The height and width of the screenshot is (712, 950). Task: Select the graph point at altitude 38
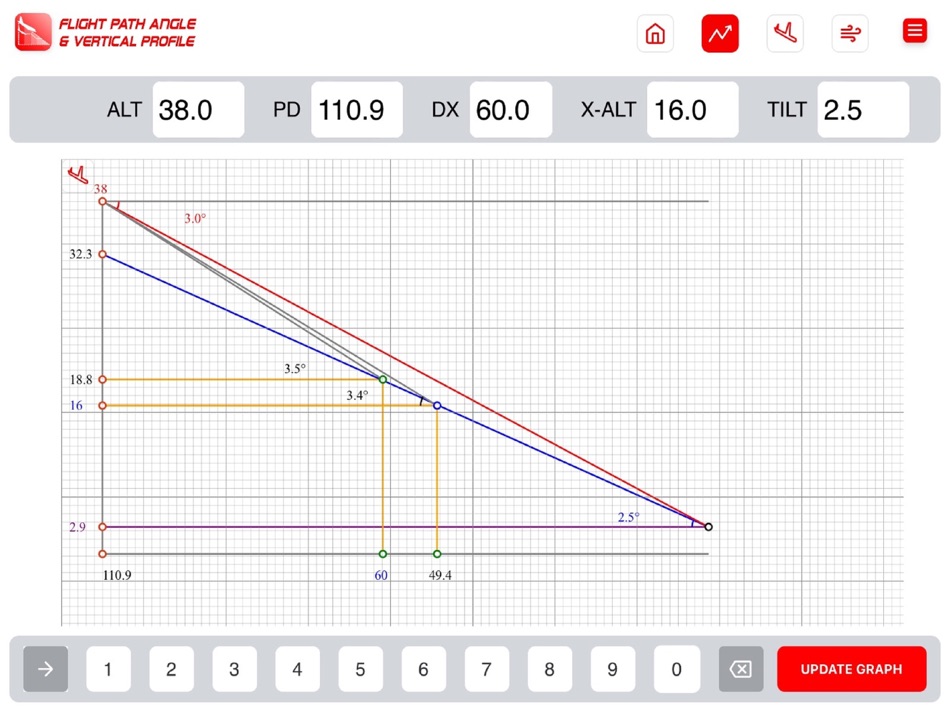102,201
